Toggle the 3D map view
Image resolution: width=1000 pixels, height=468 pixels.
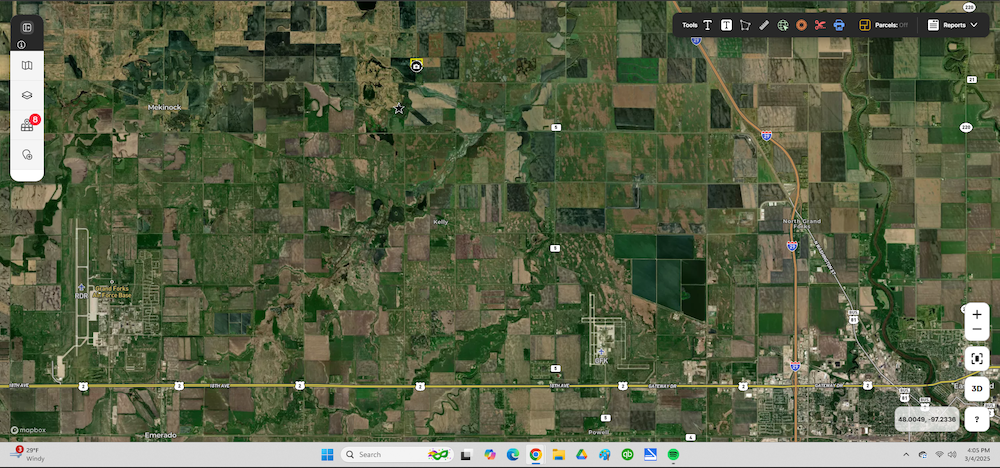coord(977,388)
